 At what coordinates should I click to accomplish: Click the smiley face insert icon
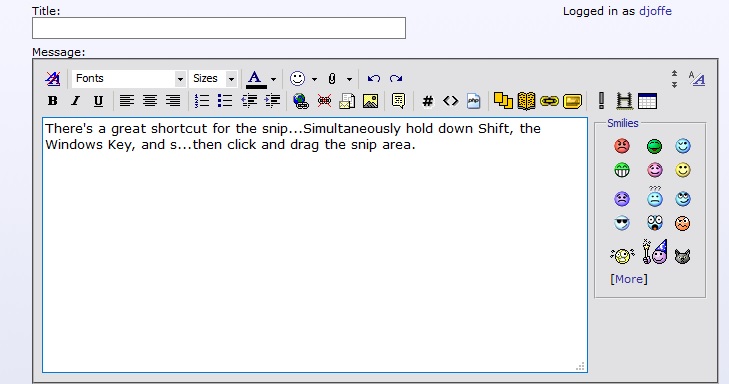click(x=298, y=79)
